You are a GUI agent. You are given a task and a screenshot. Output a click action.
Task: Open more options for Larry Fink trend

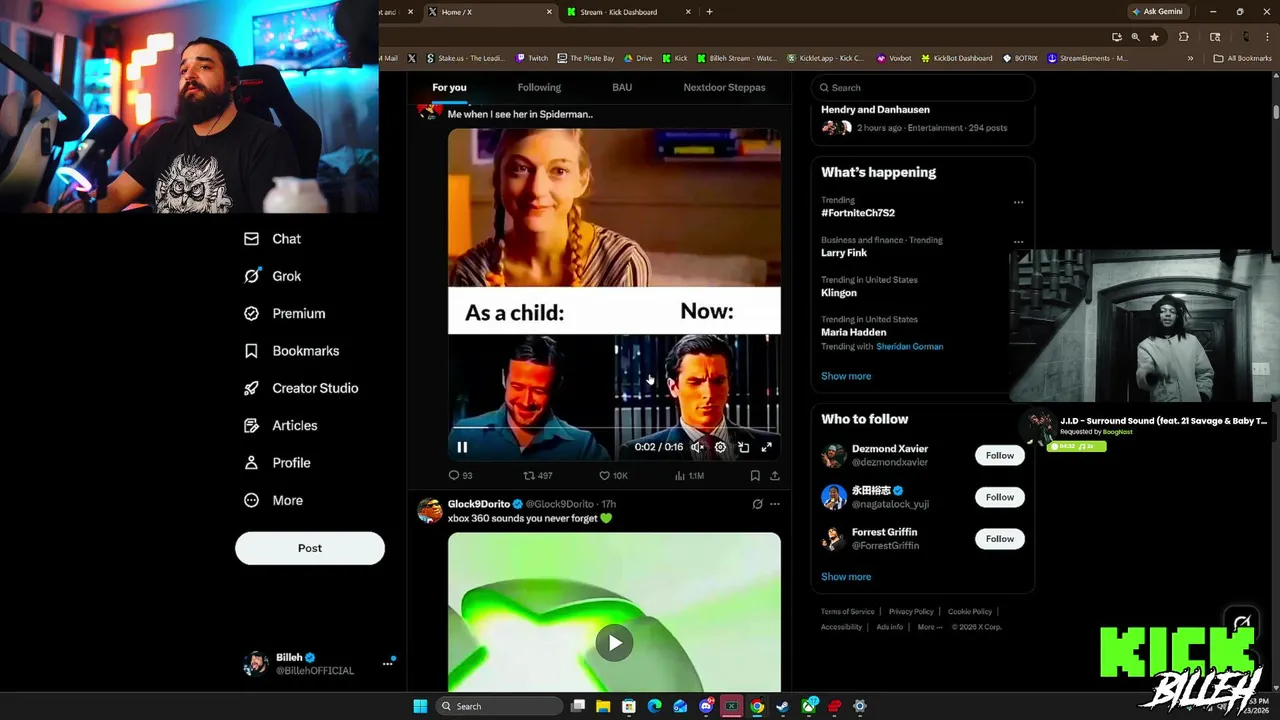click(1018, 242)
